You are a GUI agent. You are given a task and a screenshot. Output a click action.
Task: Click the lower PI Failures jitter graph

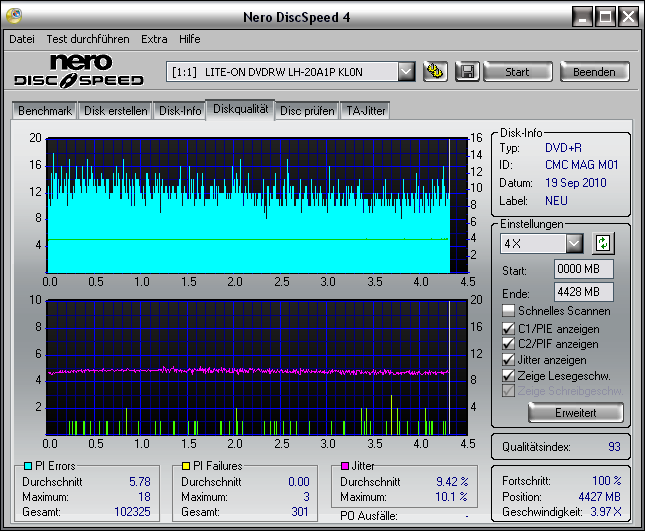(257, 367)
